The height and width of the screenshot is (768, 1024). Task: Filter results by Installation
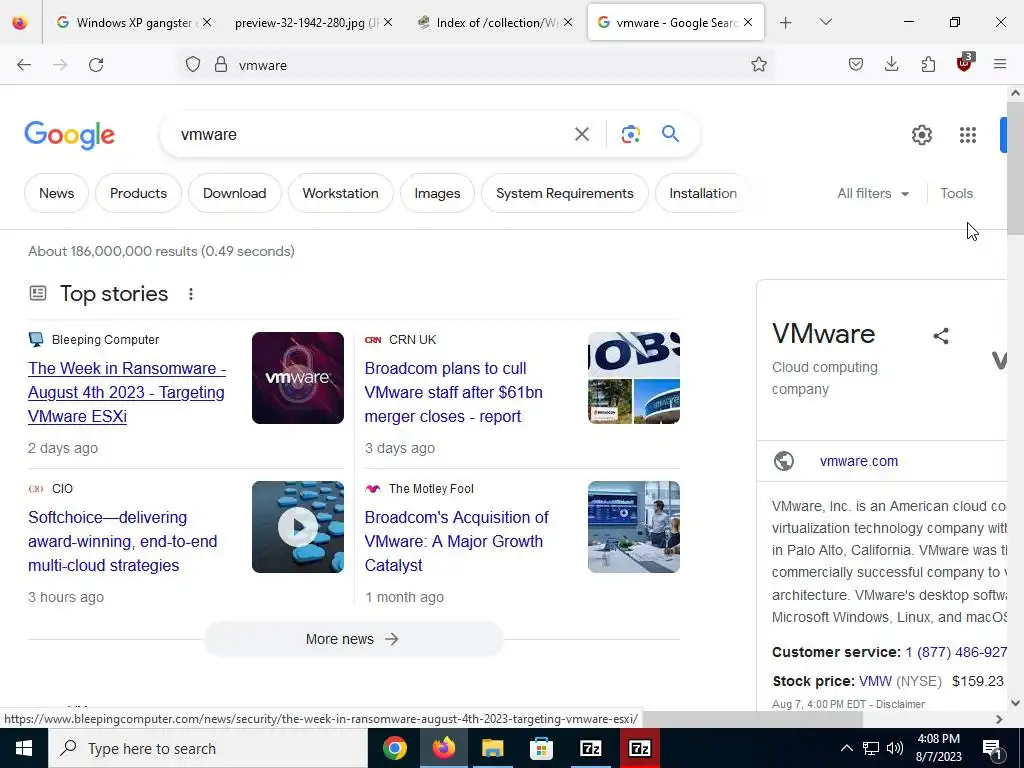pos(703,193)
